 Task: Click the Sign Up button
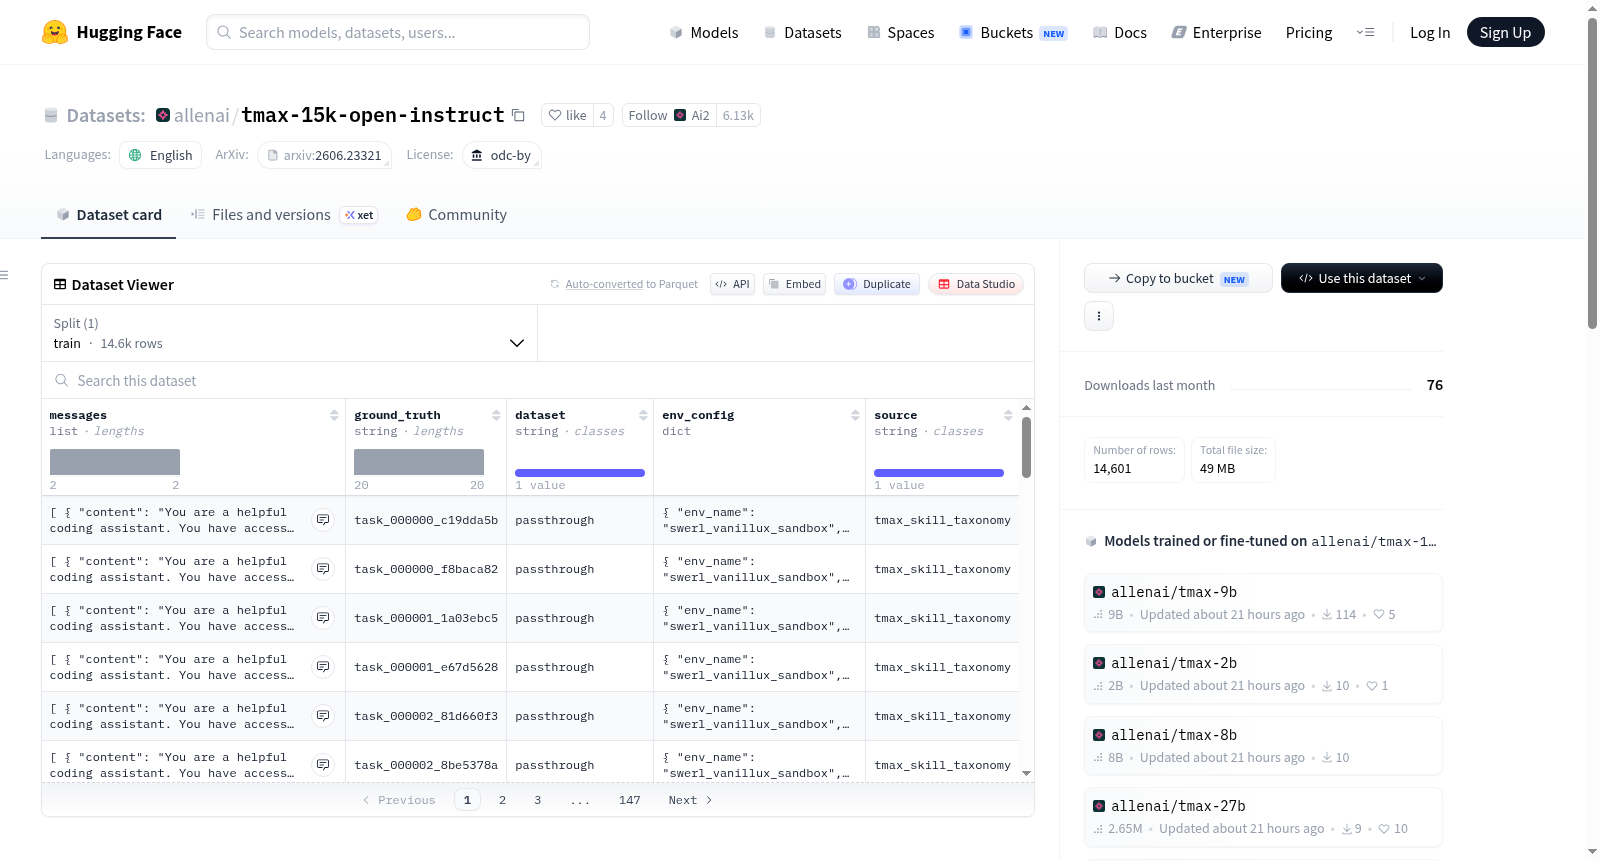coord(1505,32)
